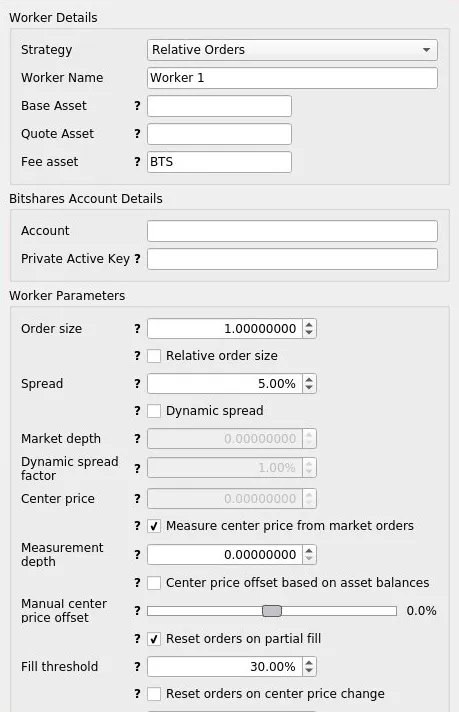Viewport: 459px width, 712px height.
Task: Open the Fill threshold help icon
Action: (137, 667)
